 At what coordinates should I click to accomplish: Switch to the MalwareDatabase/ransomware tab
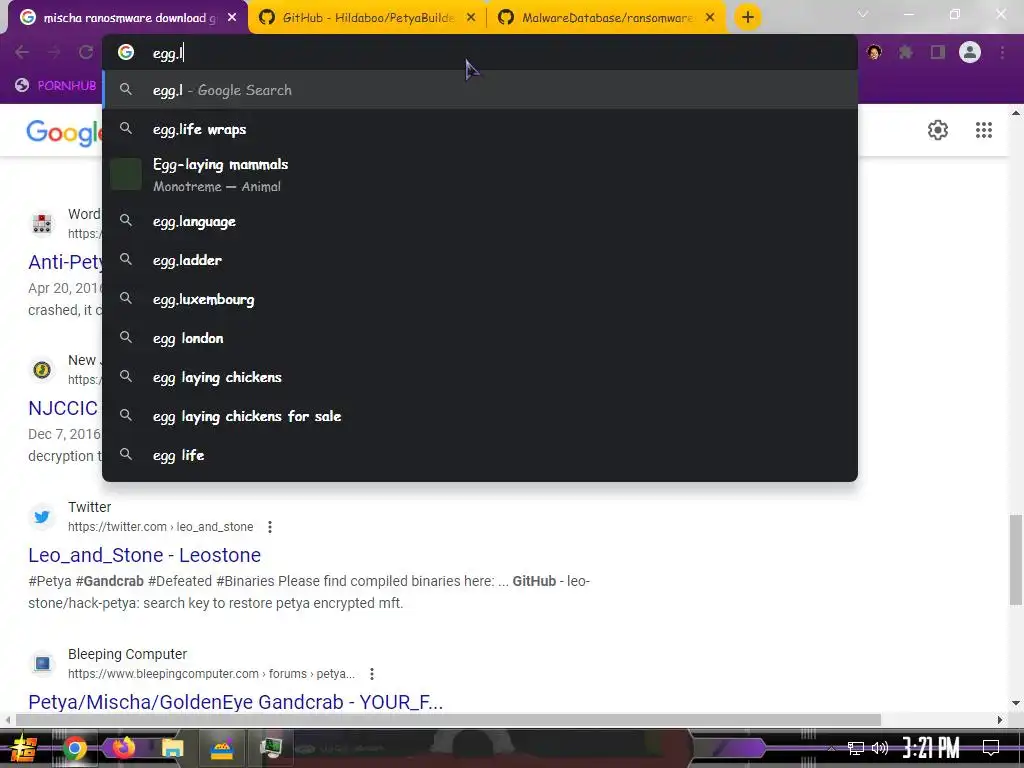pos(605,18)
